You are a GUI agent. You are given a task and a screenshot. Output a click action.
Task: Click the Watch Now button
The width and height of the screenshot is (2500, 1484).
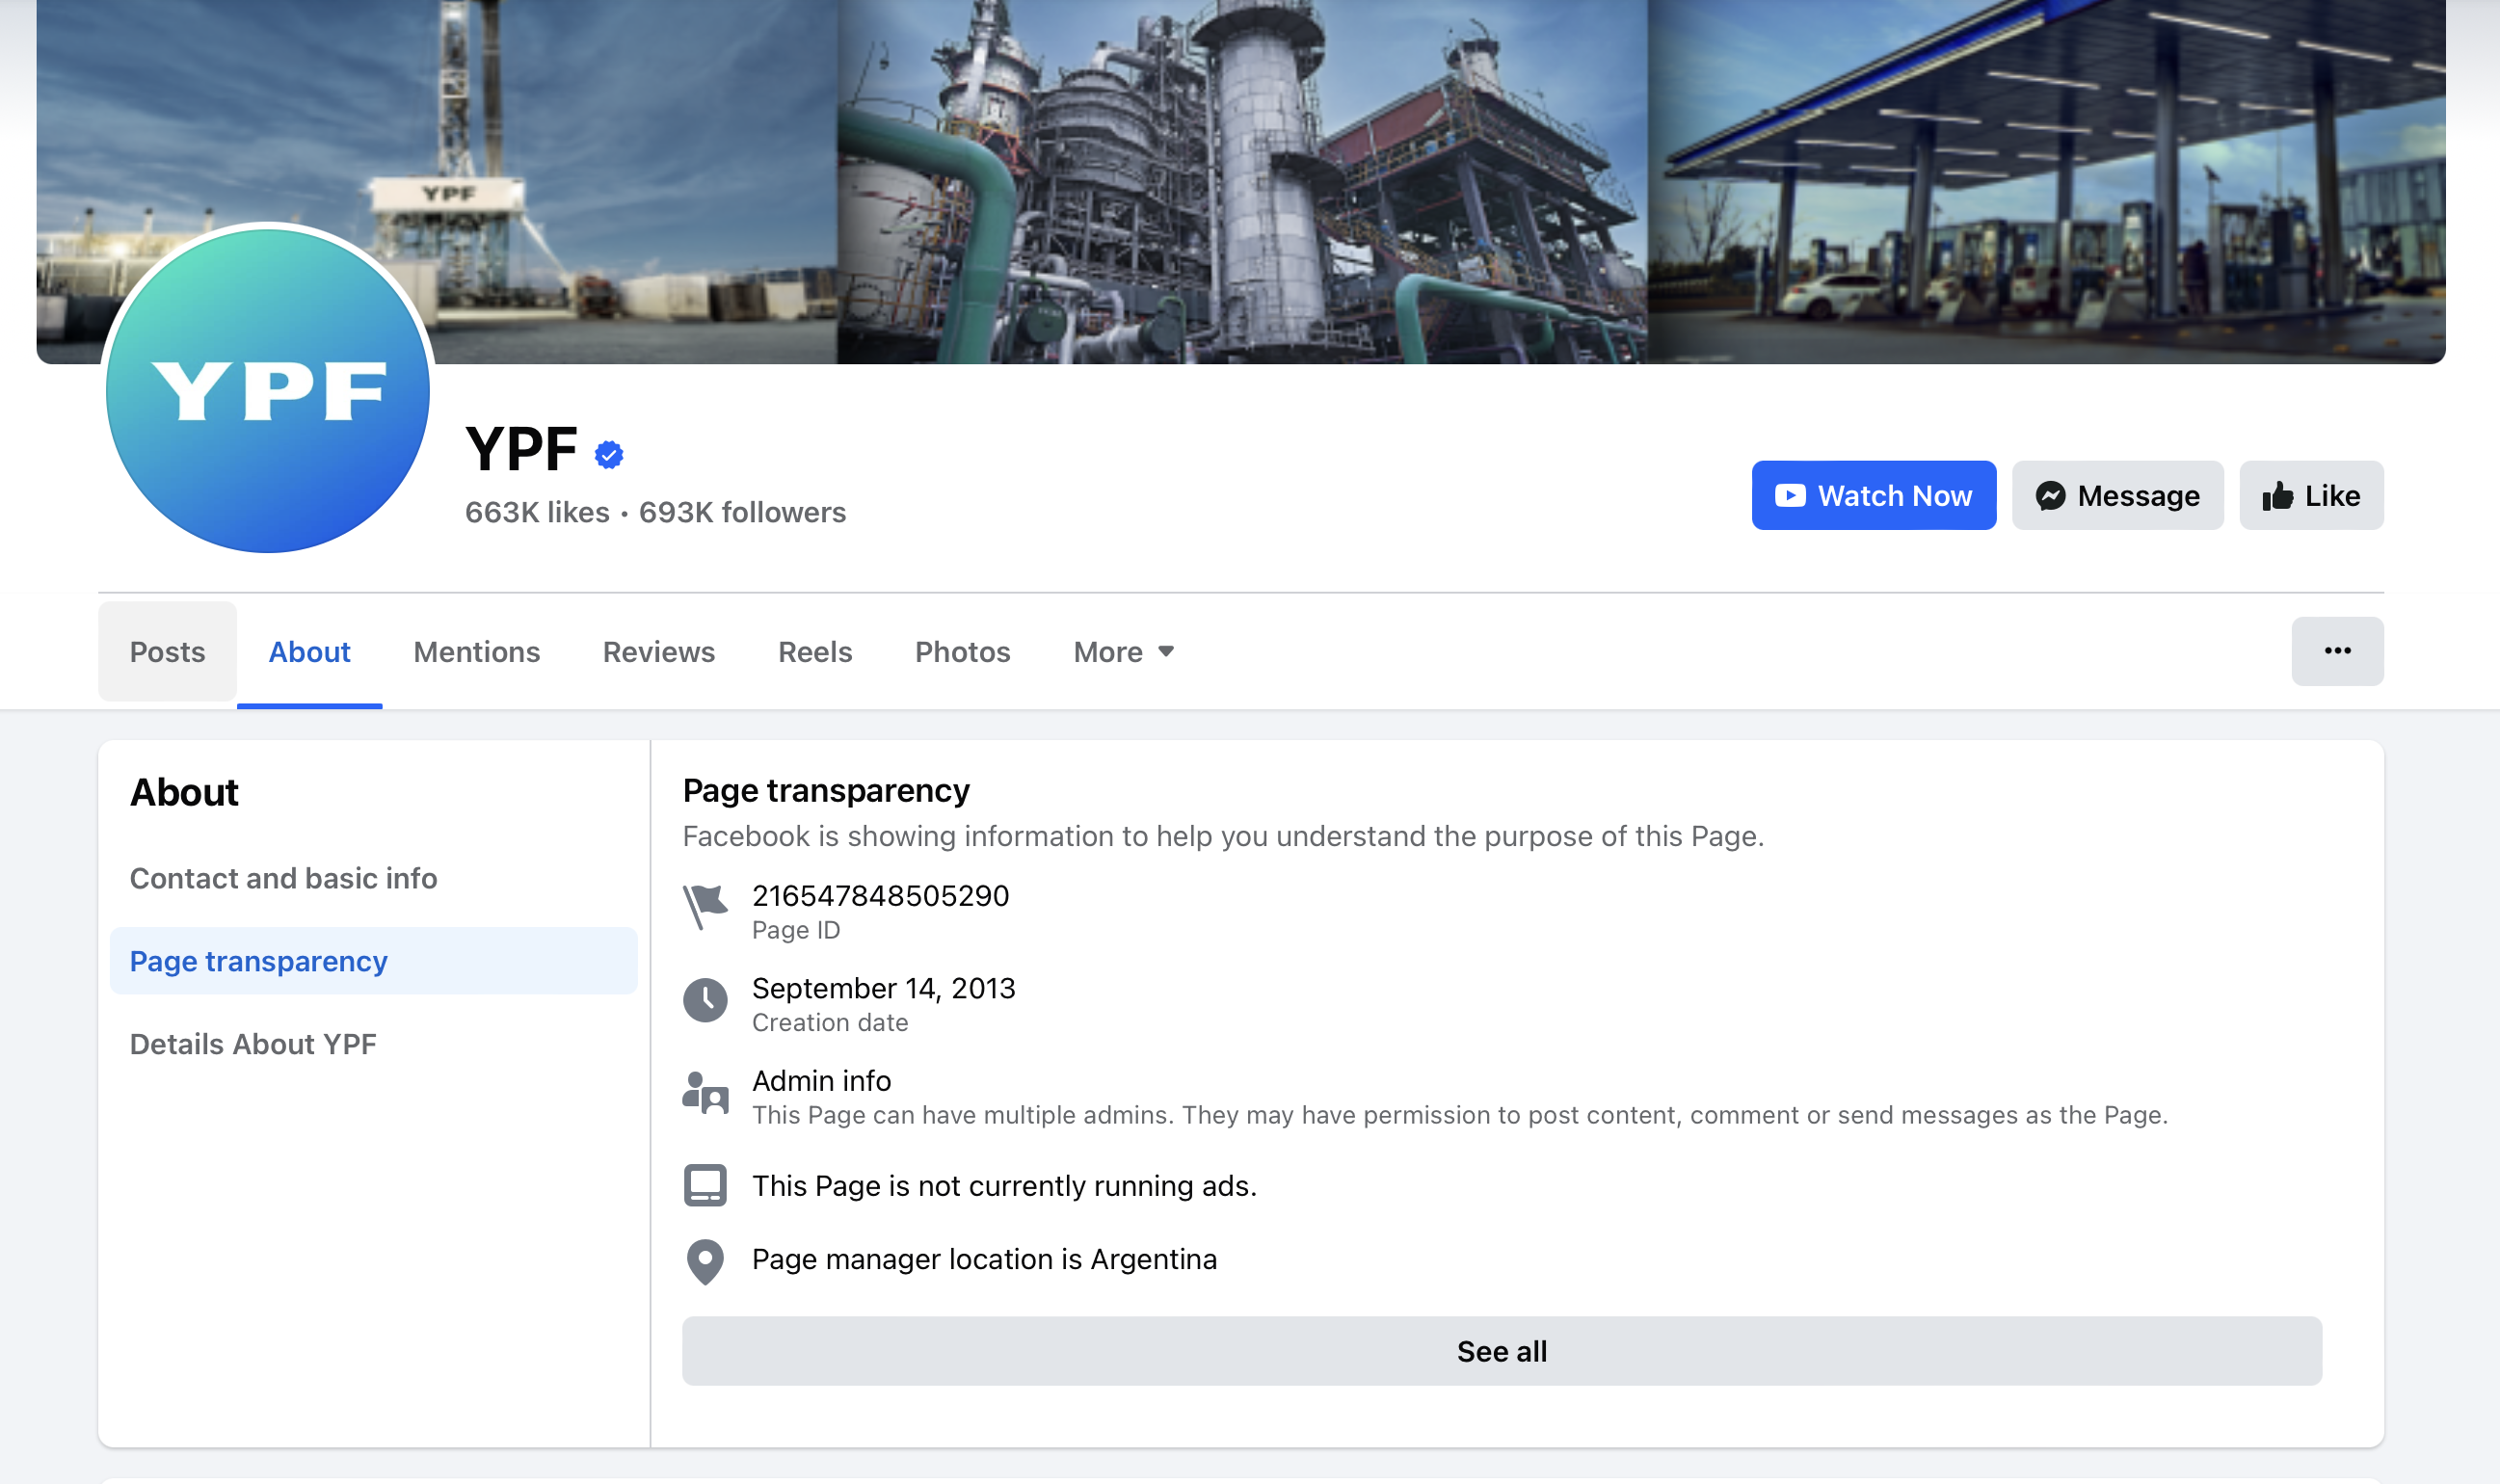click(1873, 495)
